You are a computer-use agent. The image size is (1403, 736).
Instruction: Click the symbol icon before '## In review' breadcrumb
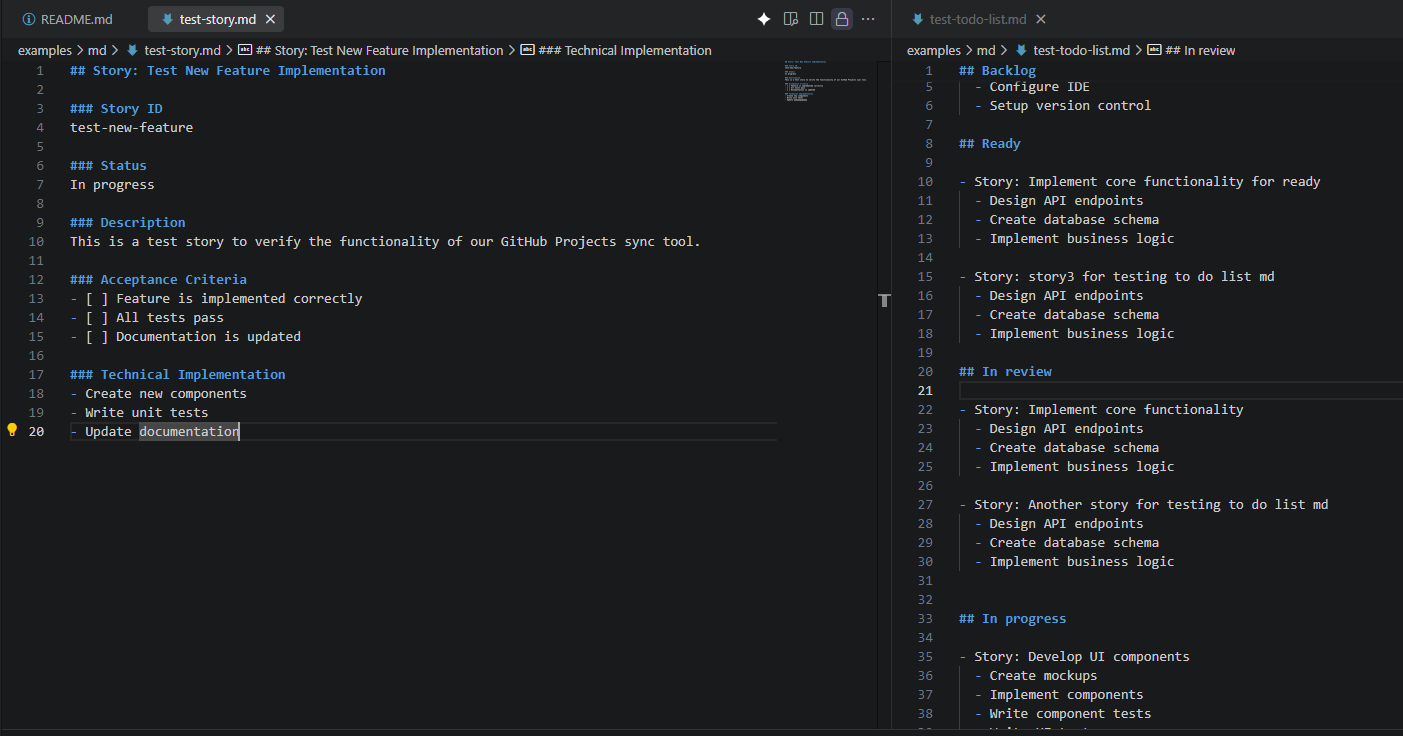[x=1154, y=50]
